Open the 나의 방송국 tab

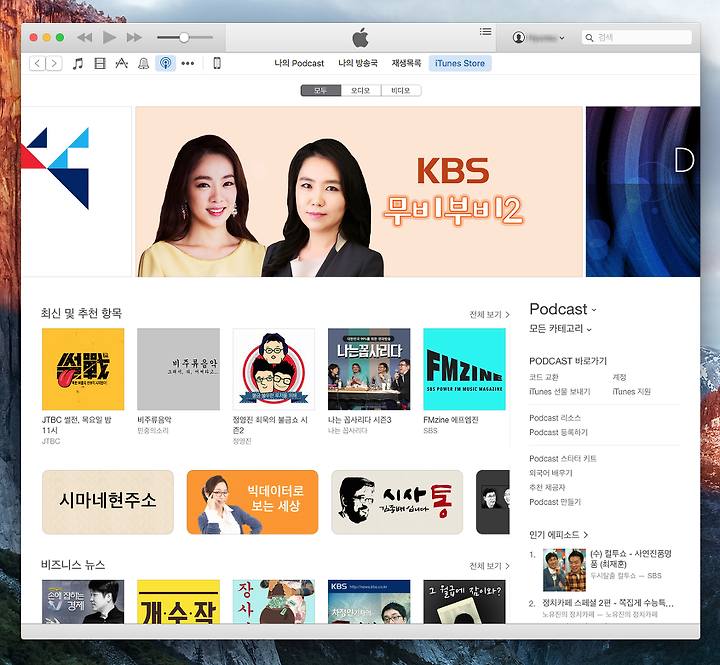click(x=358, y=63)
